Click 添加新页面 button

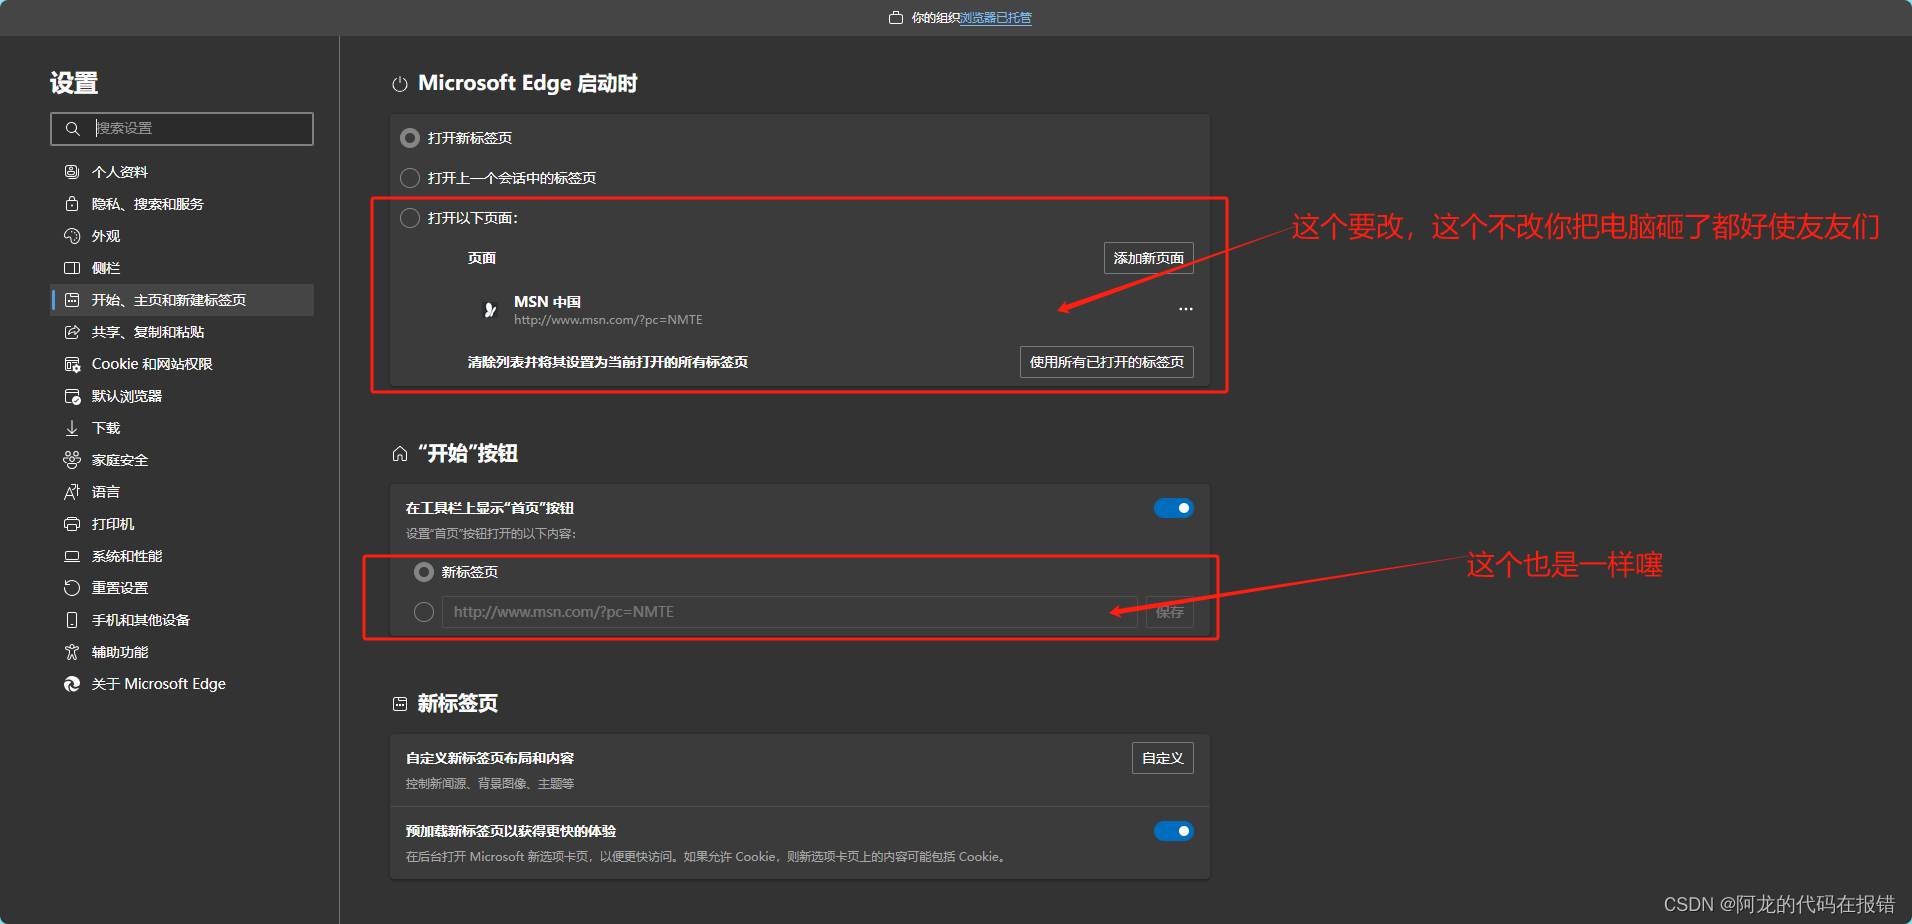point(1149,258)
